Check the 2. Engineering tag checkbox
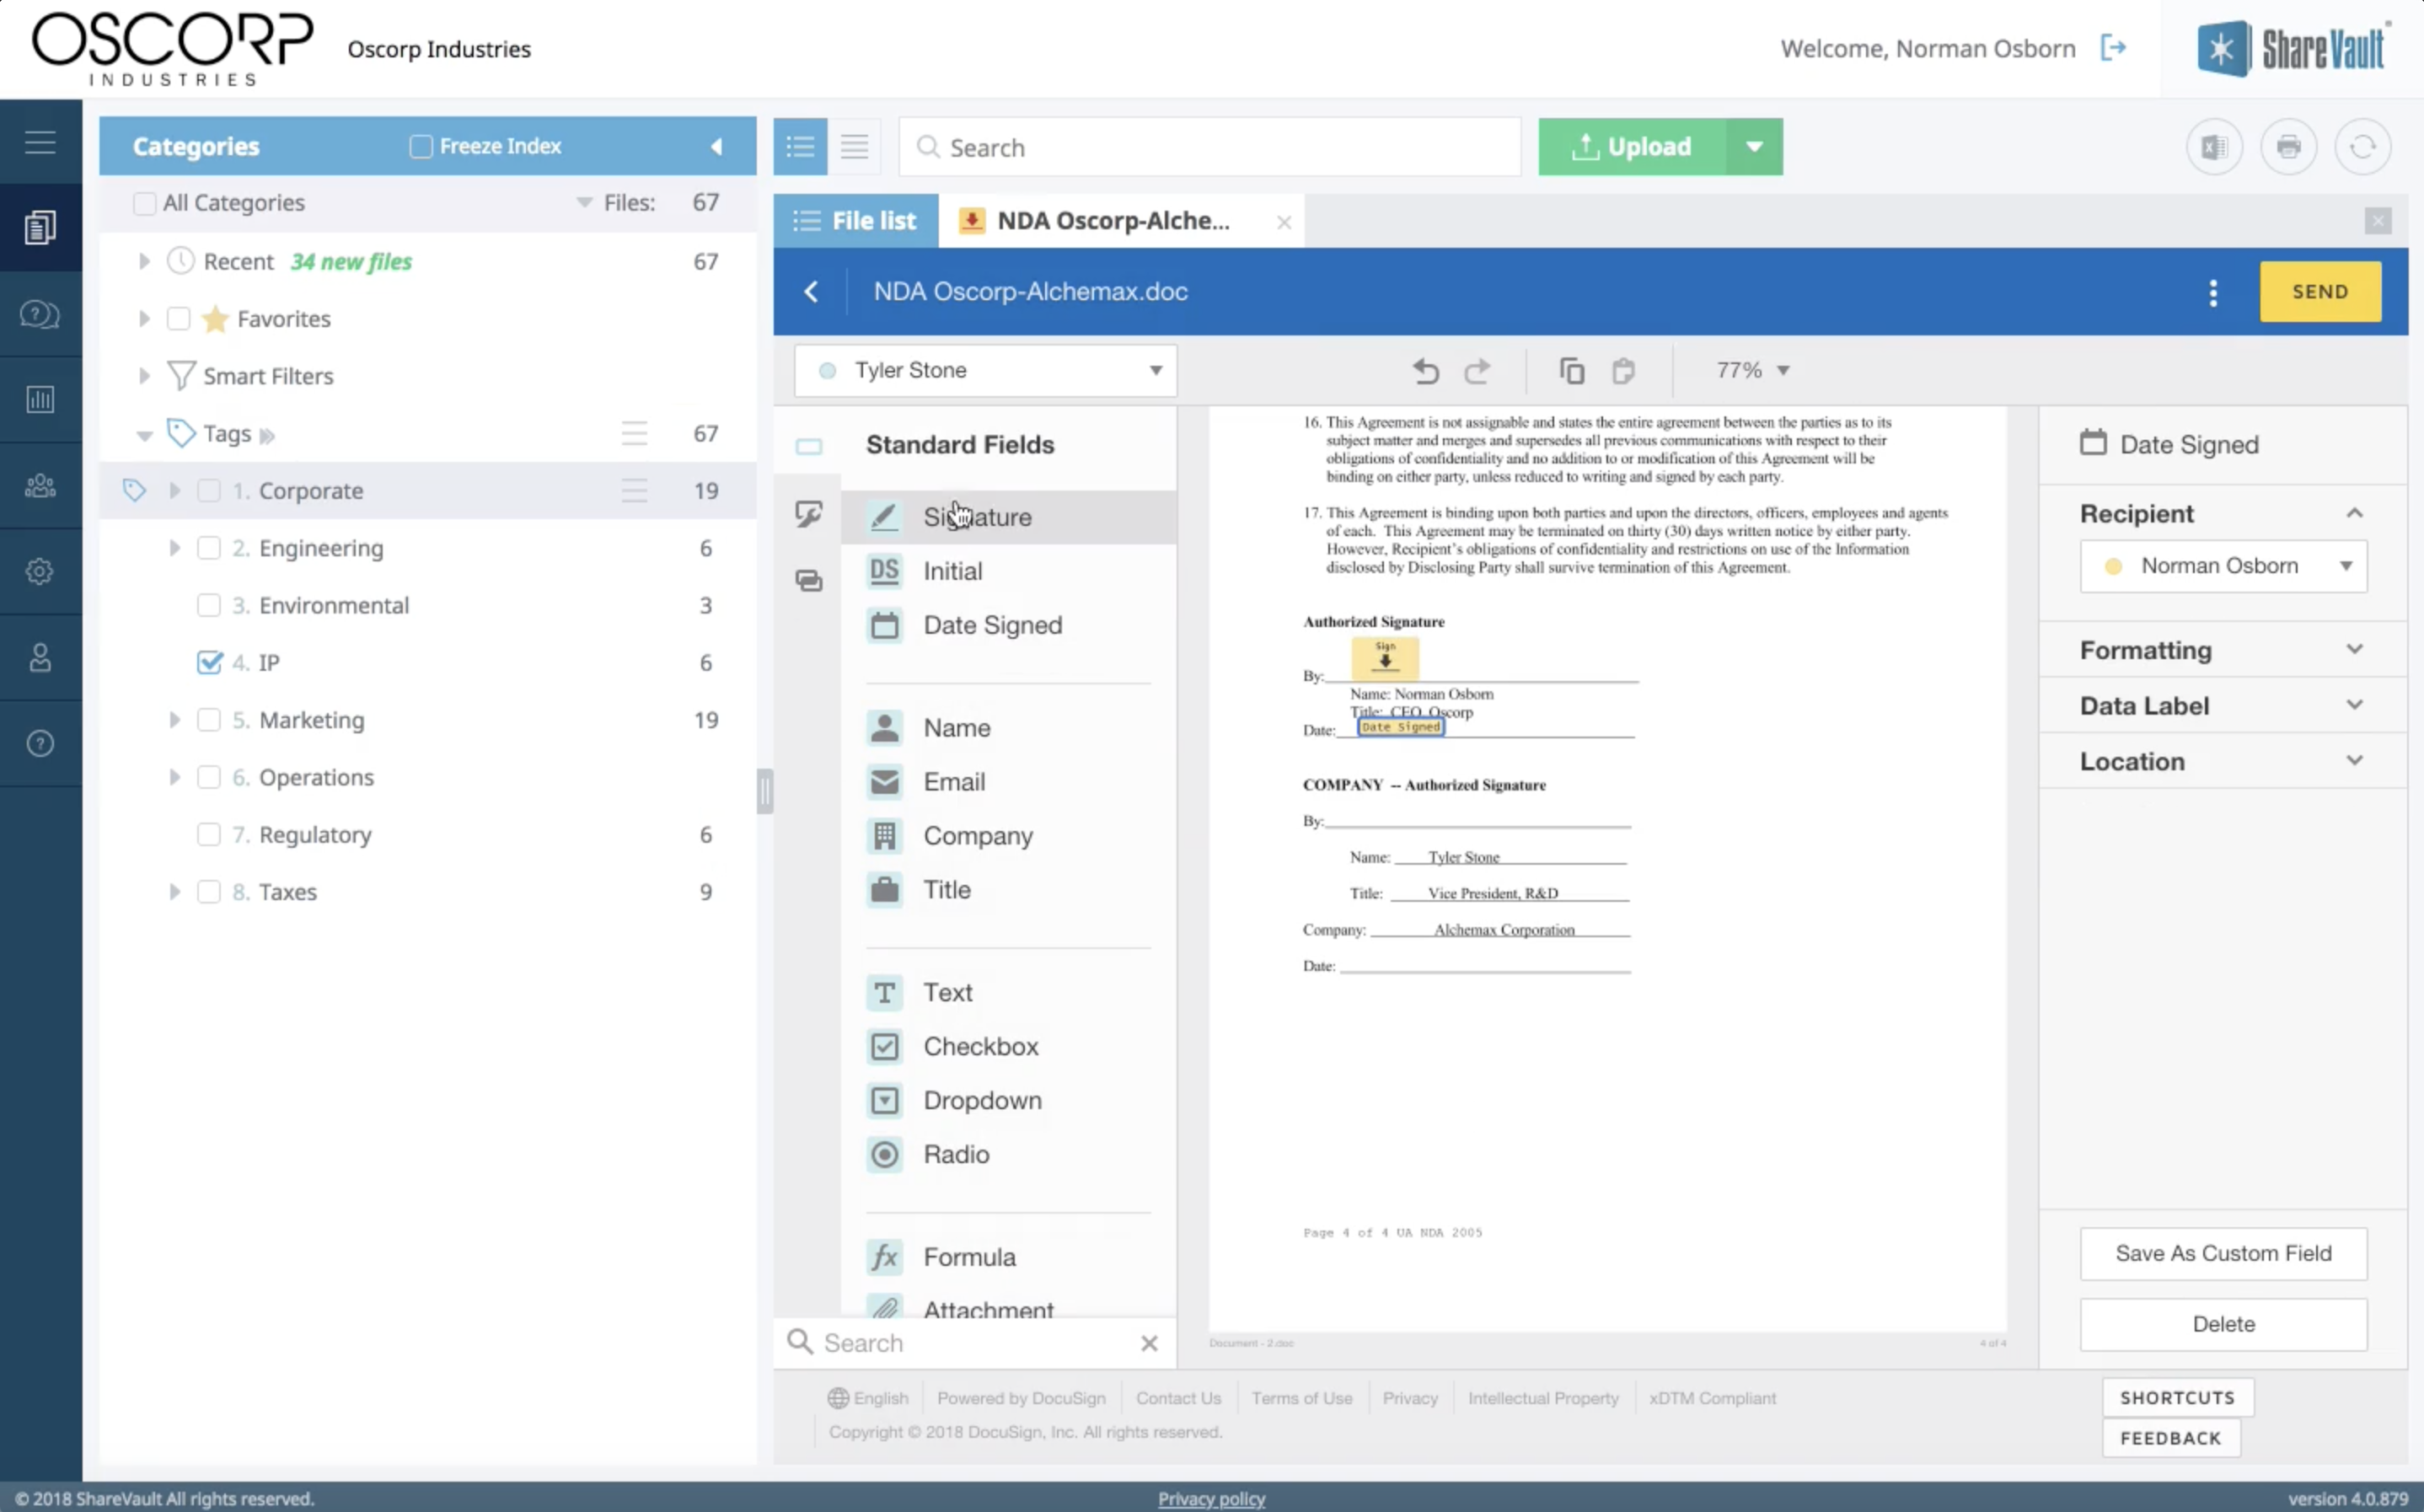Viewport: 2424px width, 1512px height. [209, 548]
